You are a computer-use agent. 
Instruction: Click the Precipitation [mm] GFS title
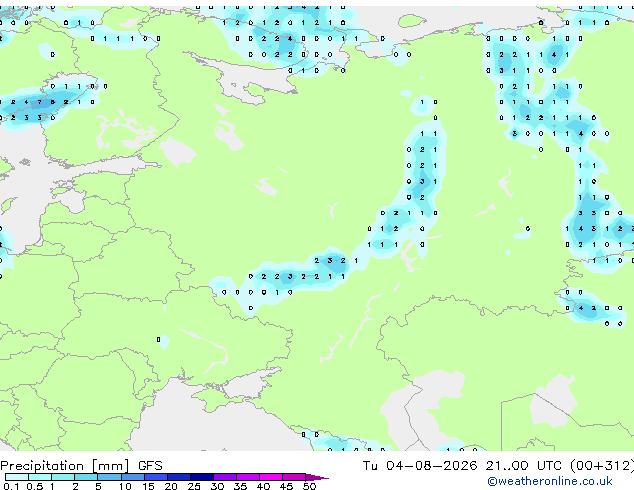point(81,466)
